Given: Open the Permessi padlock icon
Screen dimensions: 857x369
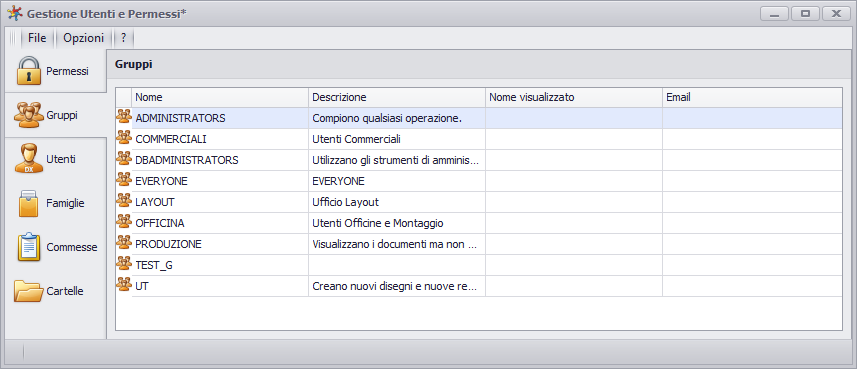Looking at the screenshot, I should (x=29, y=71).
